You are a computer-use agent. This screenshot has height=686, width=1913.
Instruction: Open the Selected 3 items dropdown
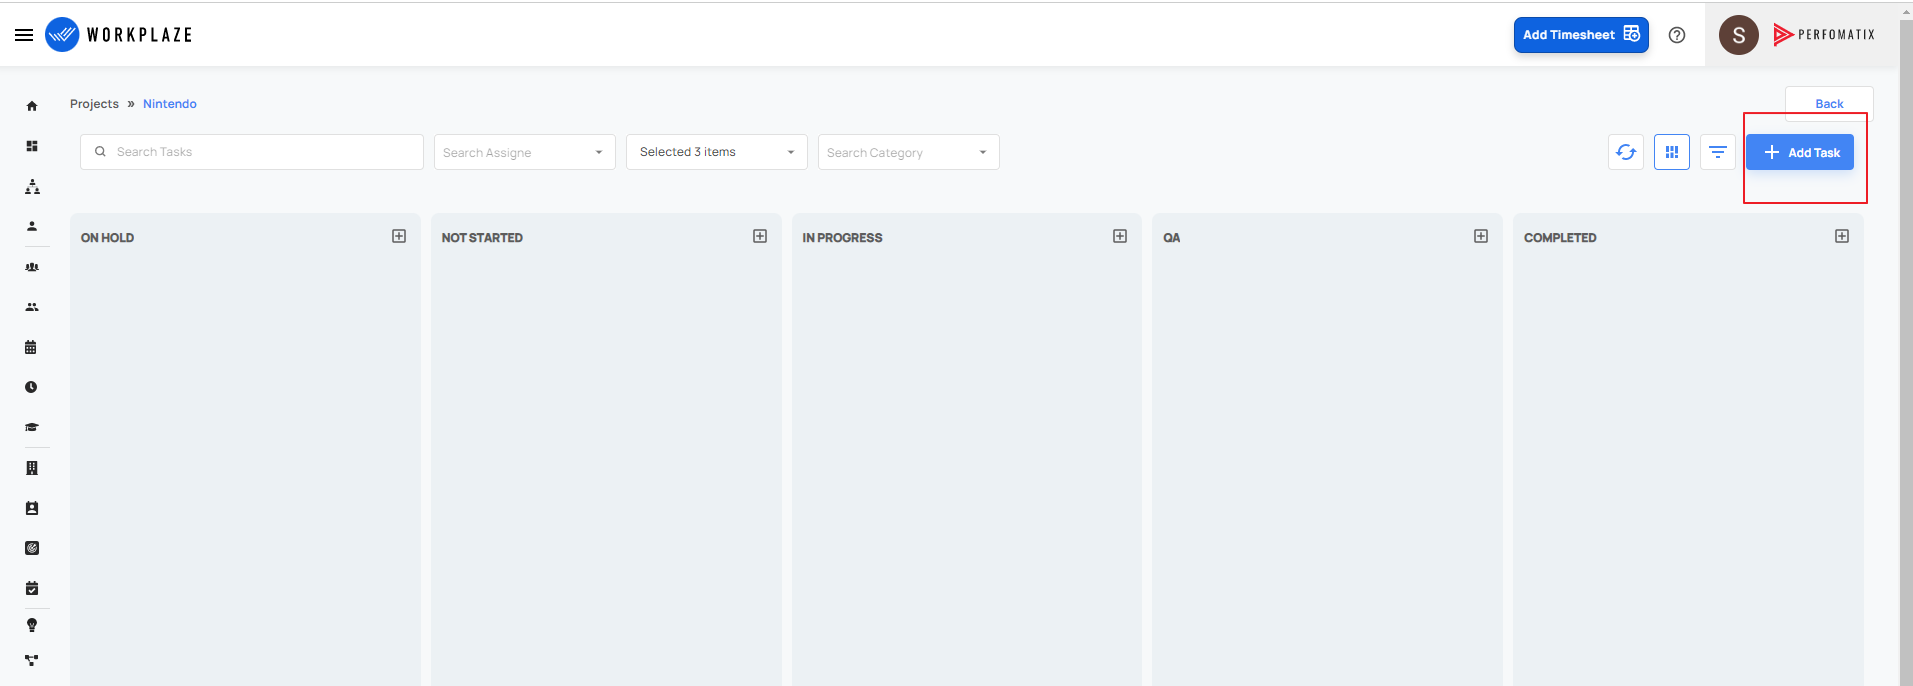[x=717, y=152]
